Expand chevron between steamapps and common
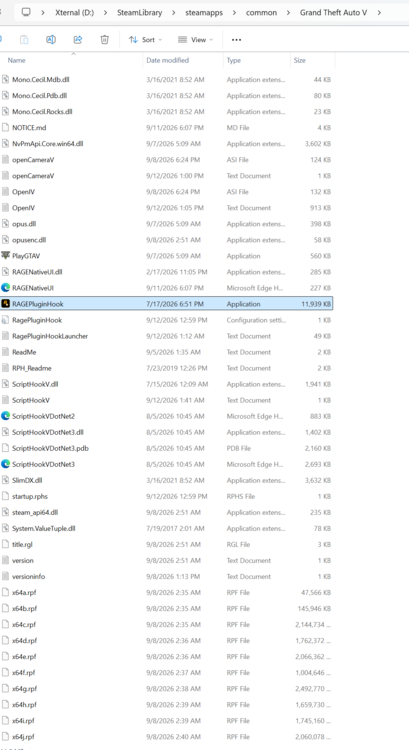The width and height of the screenshot is (409, 750). coord(234,12)
